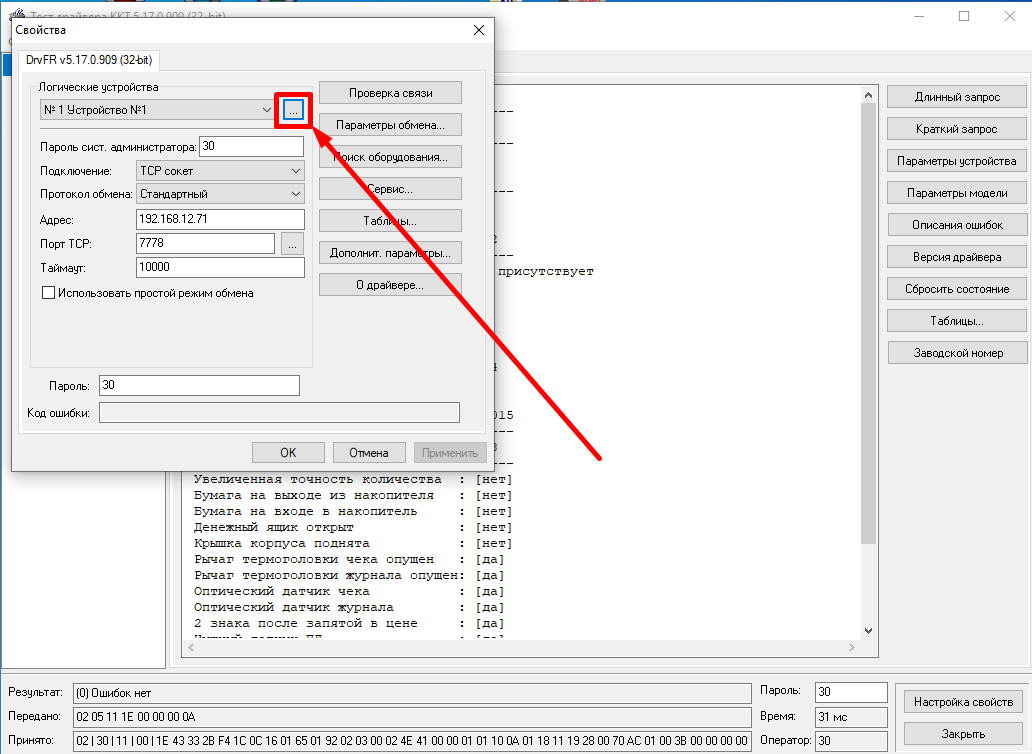Open the Сервис dialog

point(390,189)
